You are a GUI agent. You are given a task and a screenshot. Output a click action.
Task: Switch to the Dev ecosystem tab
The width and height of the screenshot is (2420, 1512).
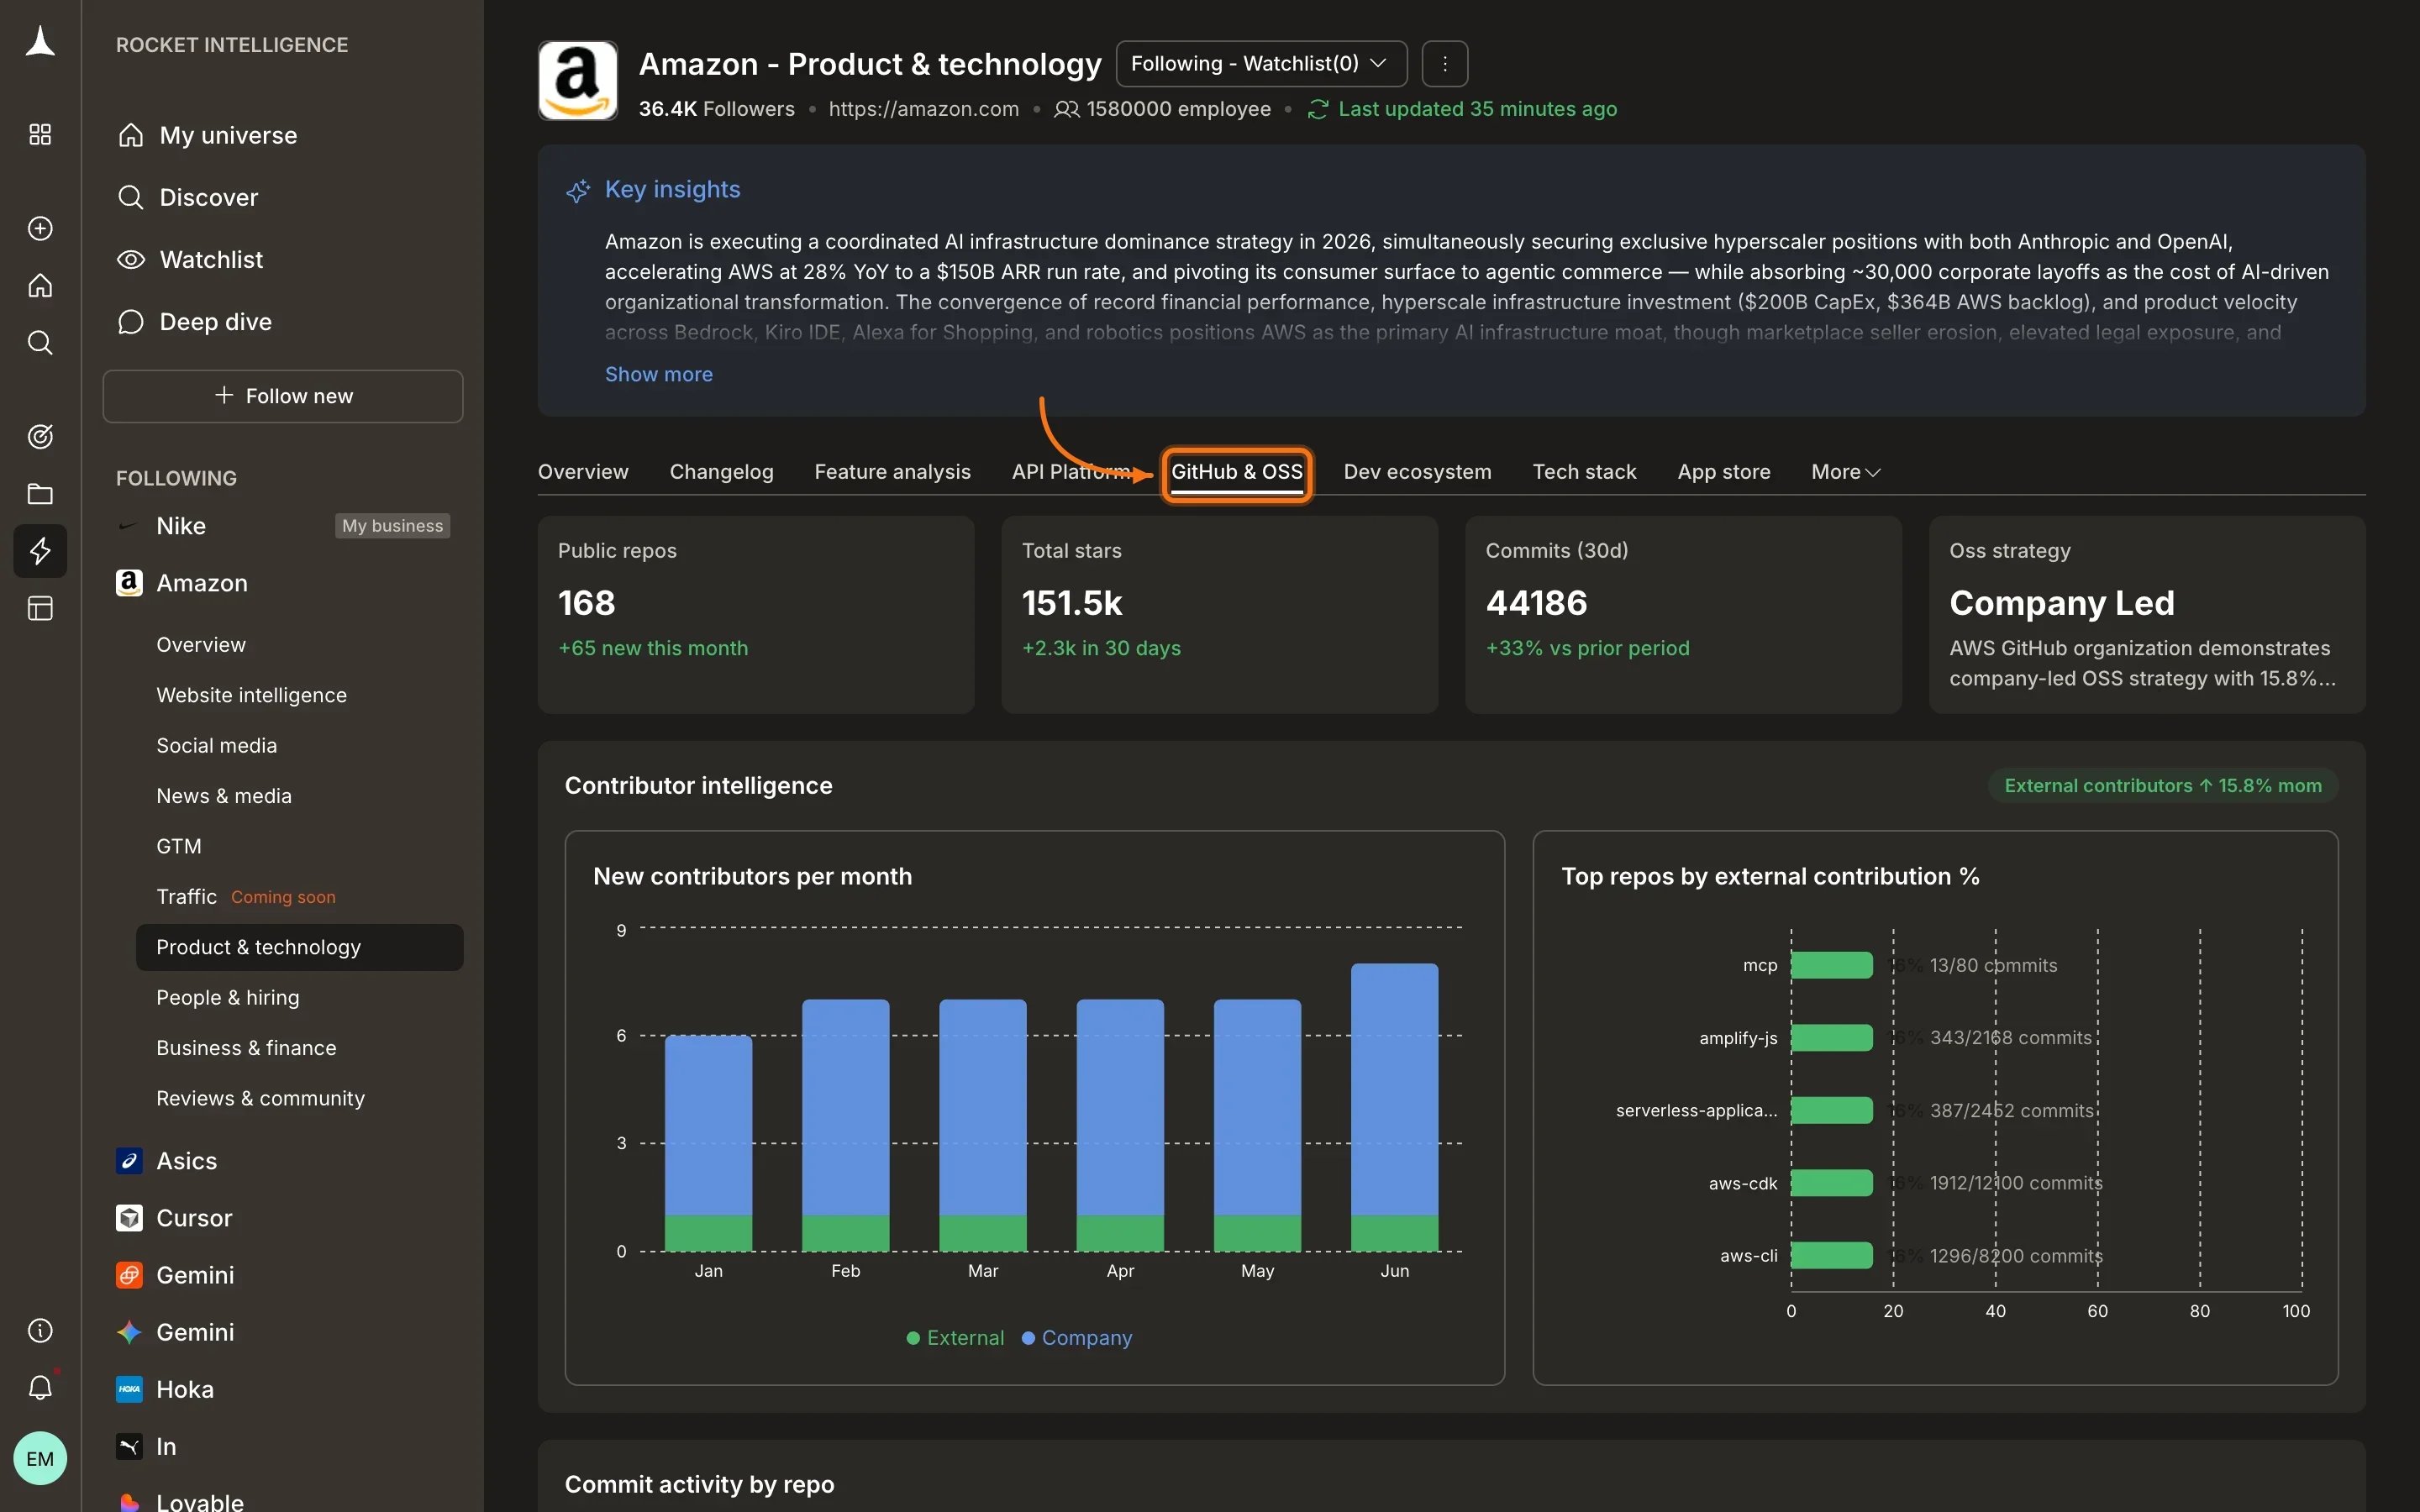1418,472
